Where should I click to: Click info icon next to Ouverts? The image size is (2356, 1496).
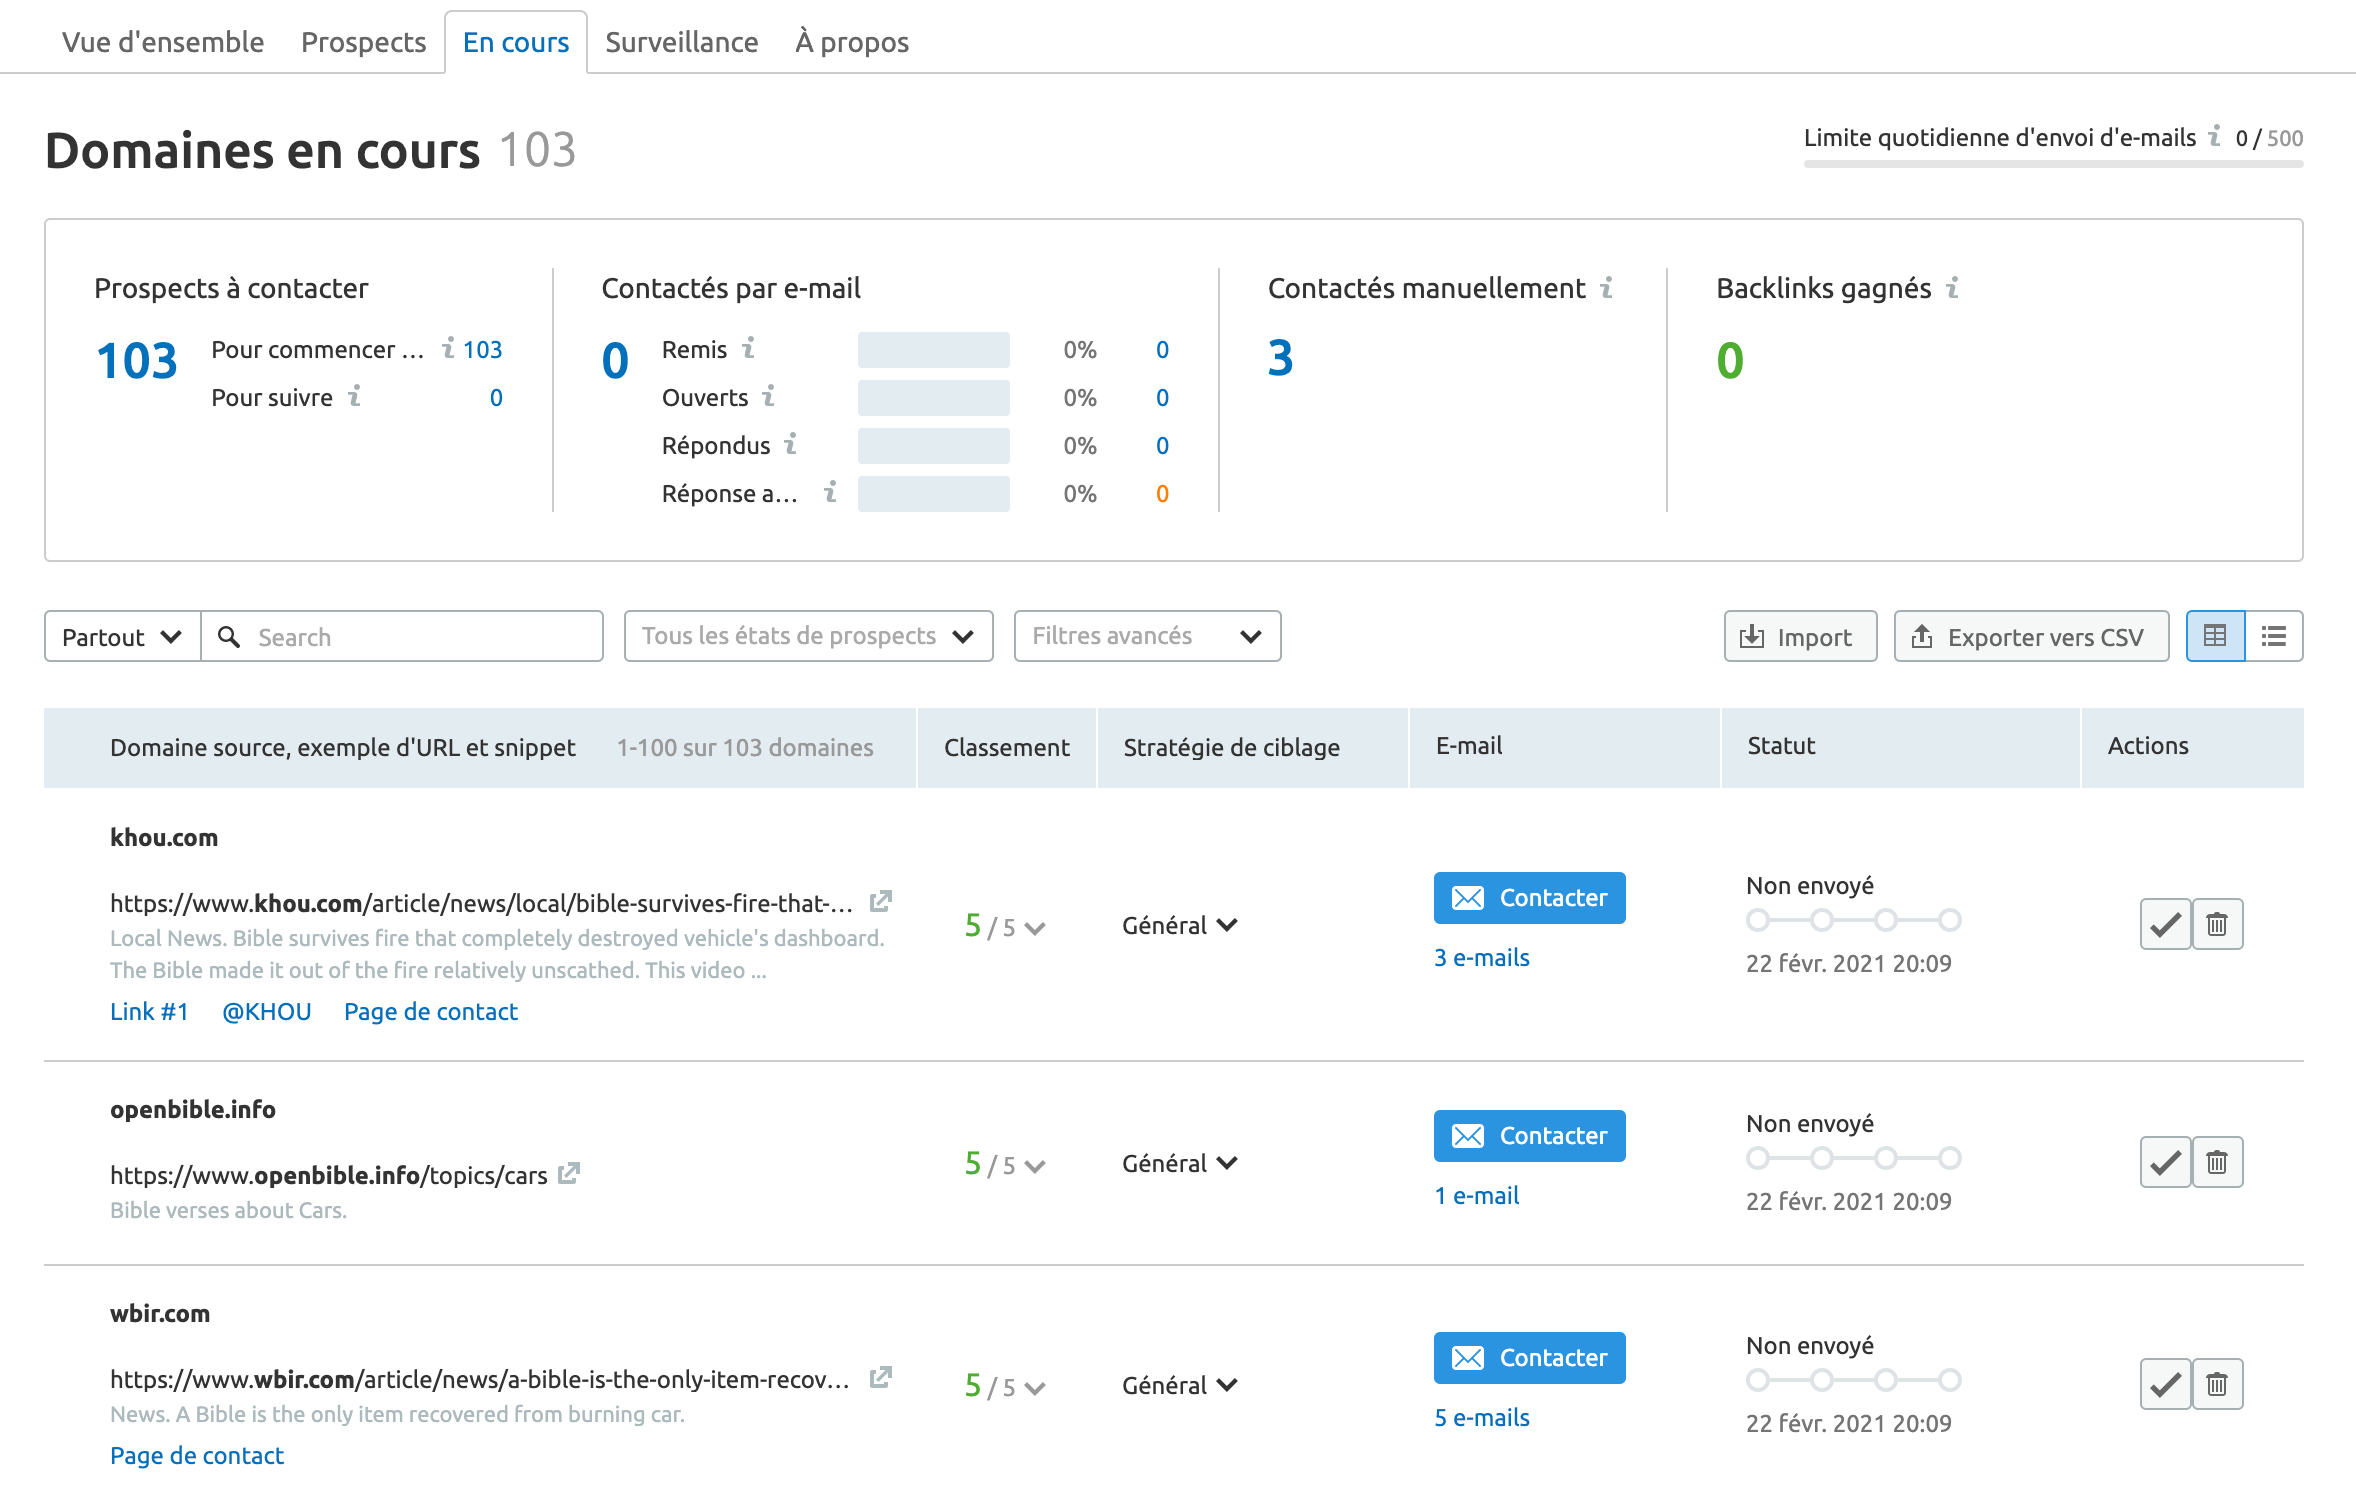768,396
